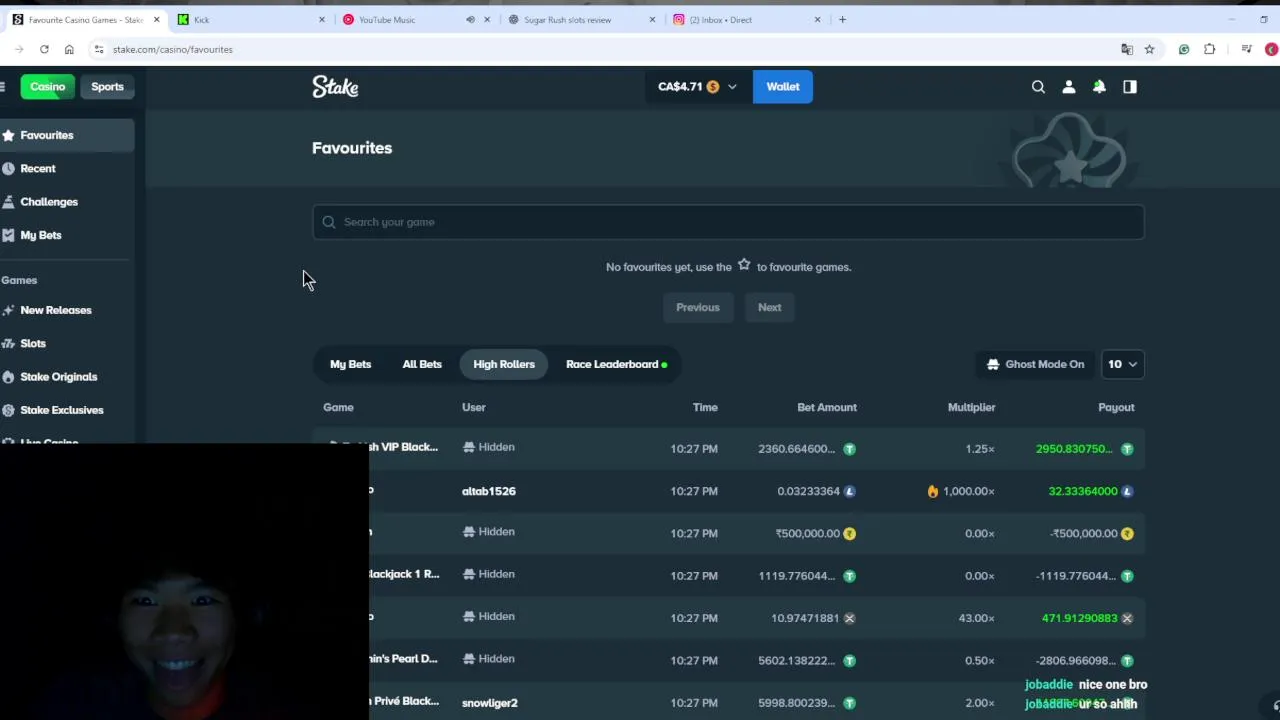Click the Stake logo
Image resolution: width=1280 pixels, height=720 pixels.
pos(335,87)
